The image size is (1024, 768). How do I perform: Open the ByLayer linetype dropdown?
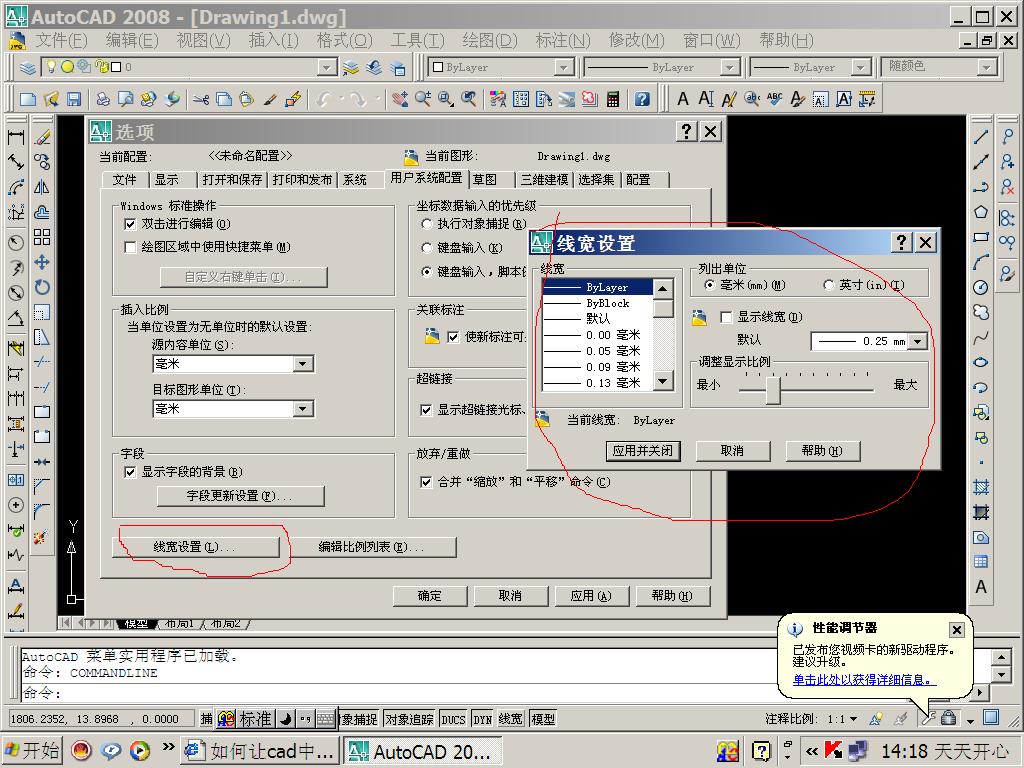729,67
